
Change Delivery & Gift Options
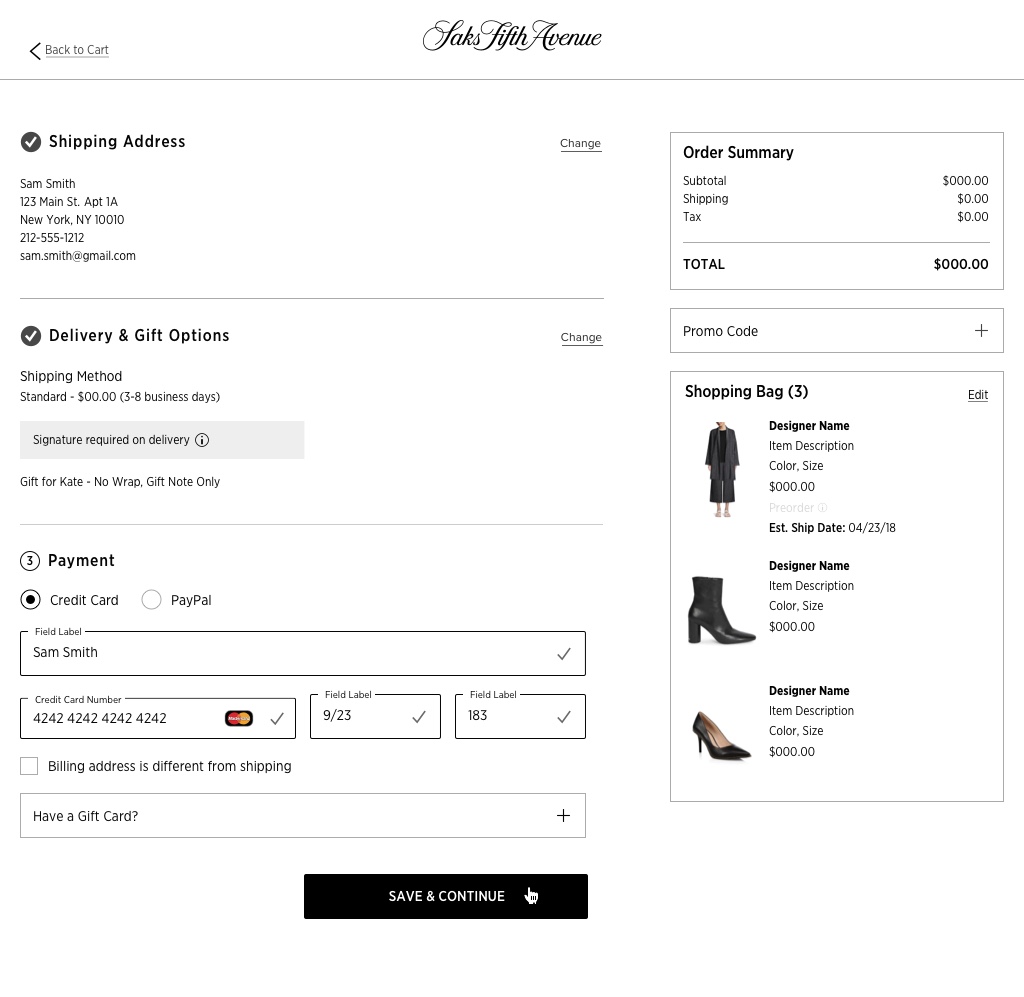pyautogui.click(x=581, y=337)
